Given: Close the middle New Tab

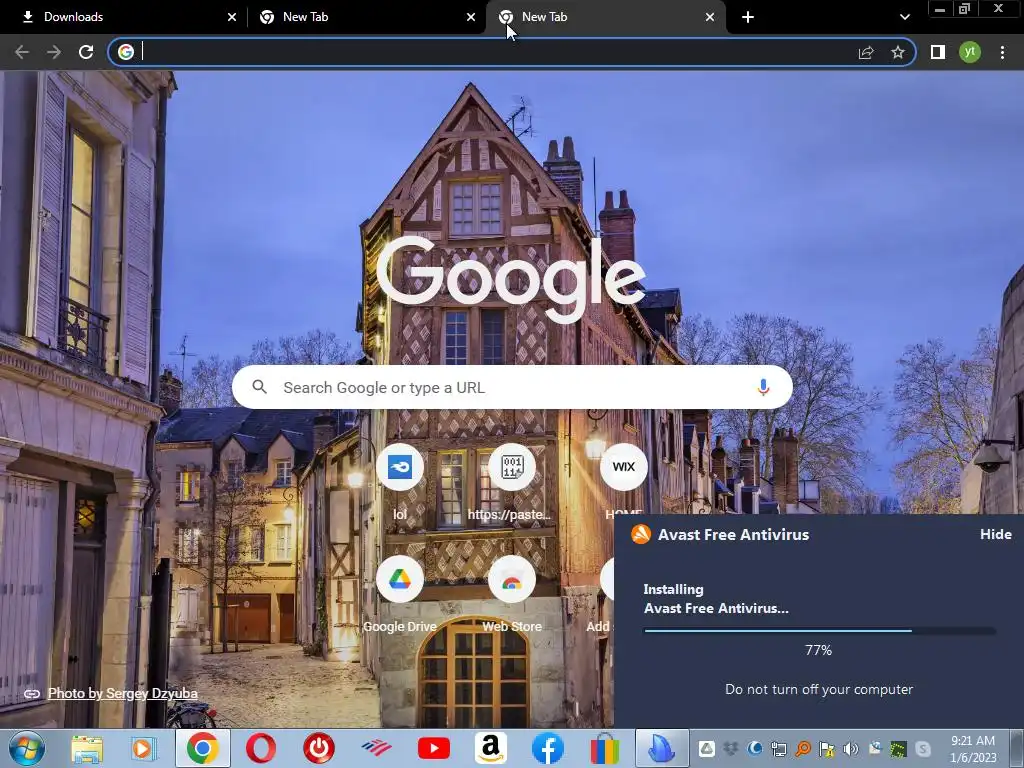Looking at the screenshot, I should click(x=471, y=17).
